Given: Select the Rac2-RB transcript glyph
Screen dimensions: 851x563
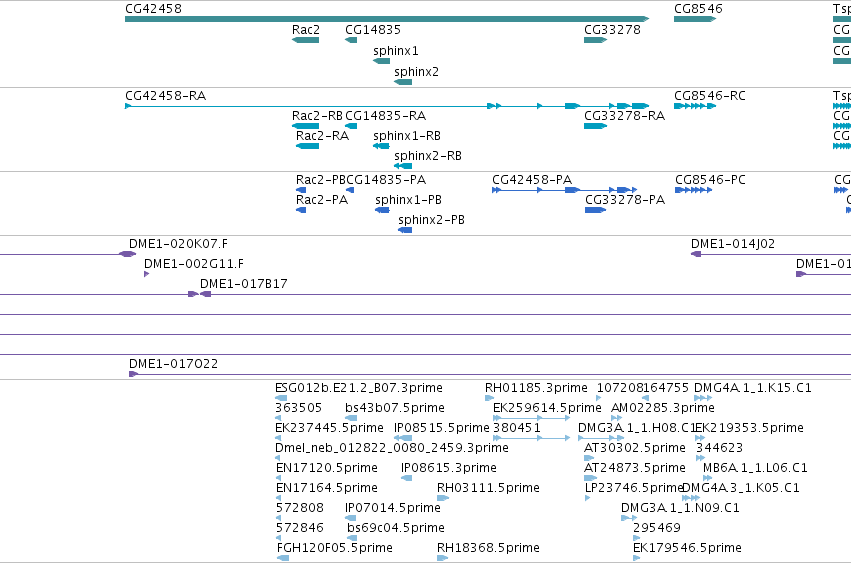Looking at the screenshot, I should (305, 126).
